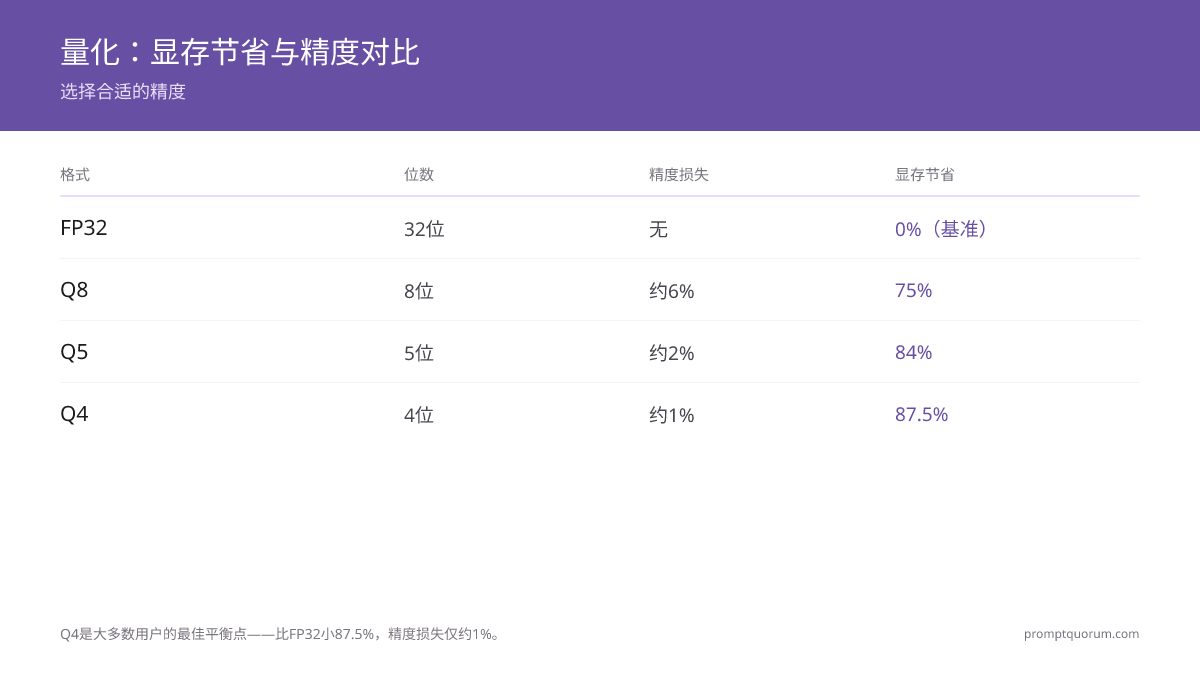Select the Q4 format cell
The height and width of the screenshot is (675, 1200).
point(74,414)
